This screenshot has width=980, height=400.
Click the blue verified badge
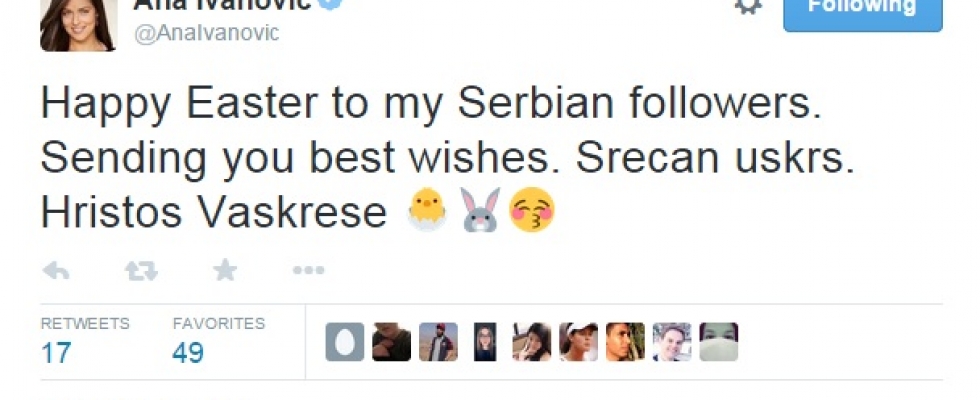click(332, 5)
